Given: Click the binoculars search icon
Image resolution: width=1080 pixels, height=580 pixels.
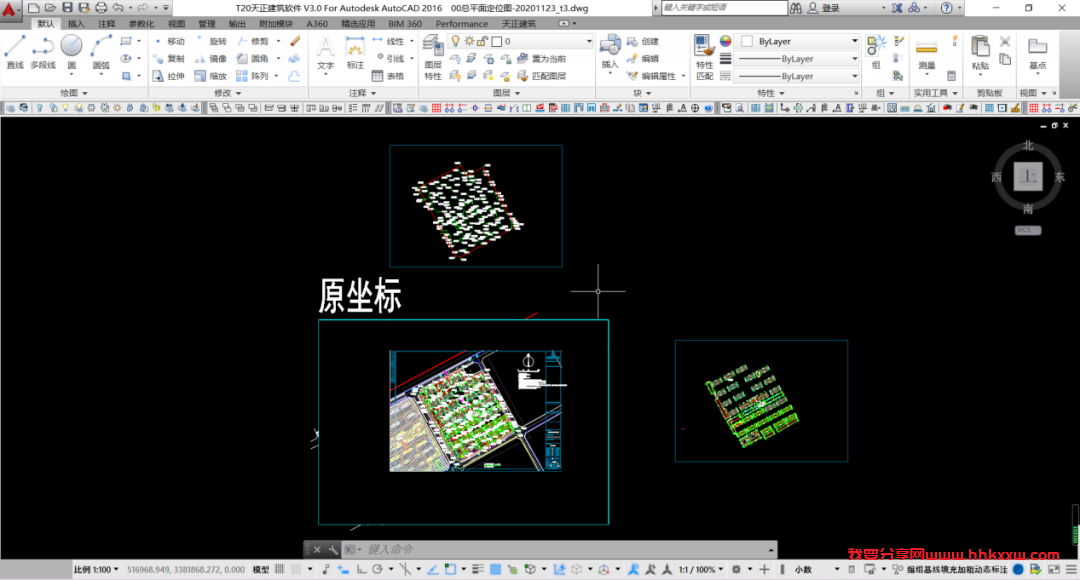Looking at the screenshot, I should tap(796, 8).
